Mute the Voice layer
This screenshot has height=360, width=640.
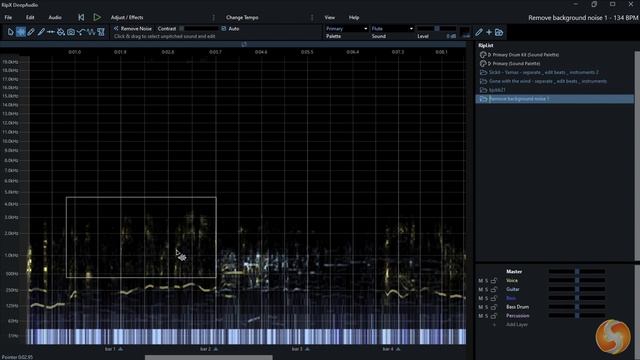pos(480,281)
